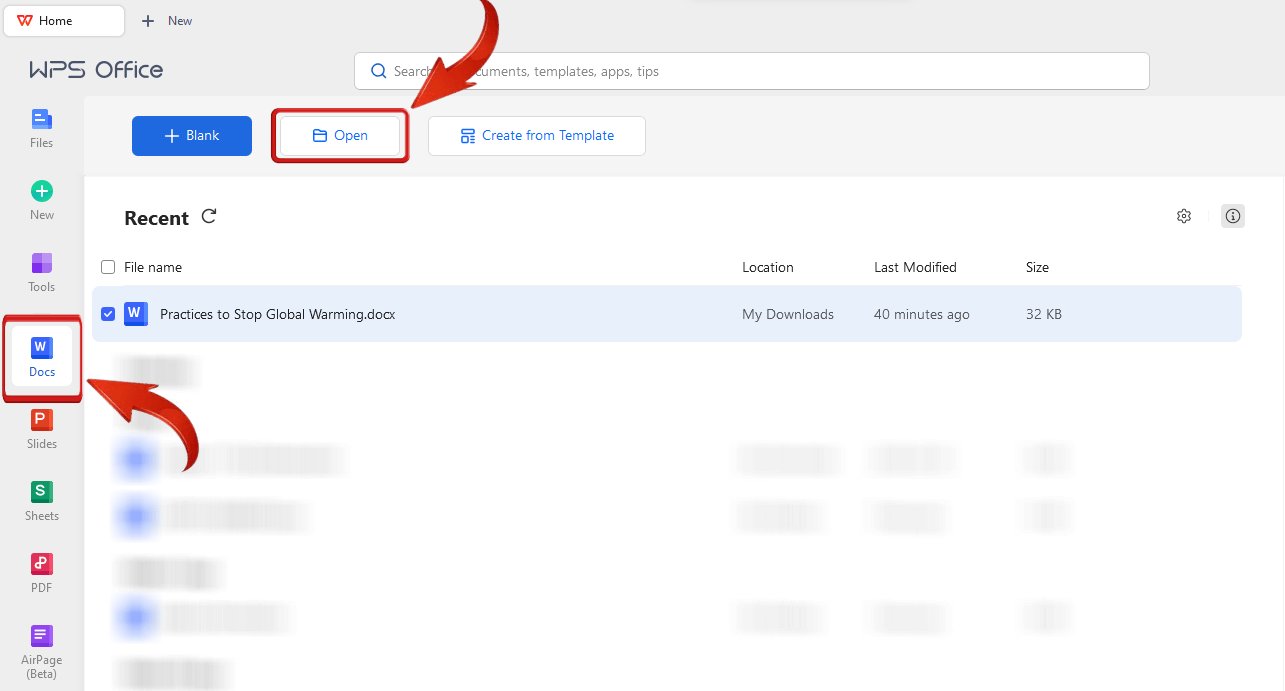Focus the search documents input field
This screenshot has width=1285, height=691.
(x=752, y=71)
